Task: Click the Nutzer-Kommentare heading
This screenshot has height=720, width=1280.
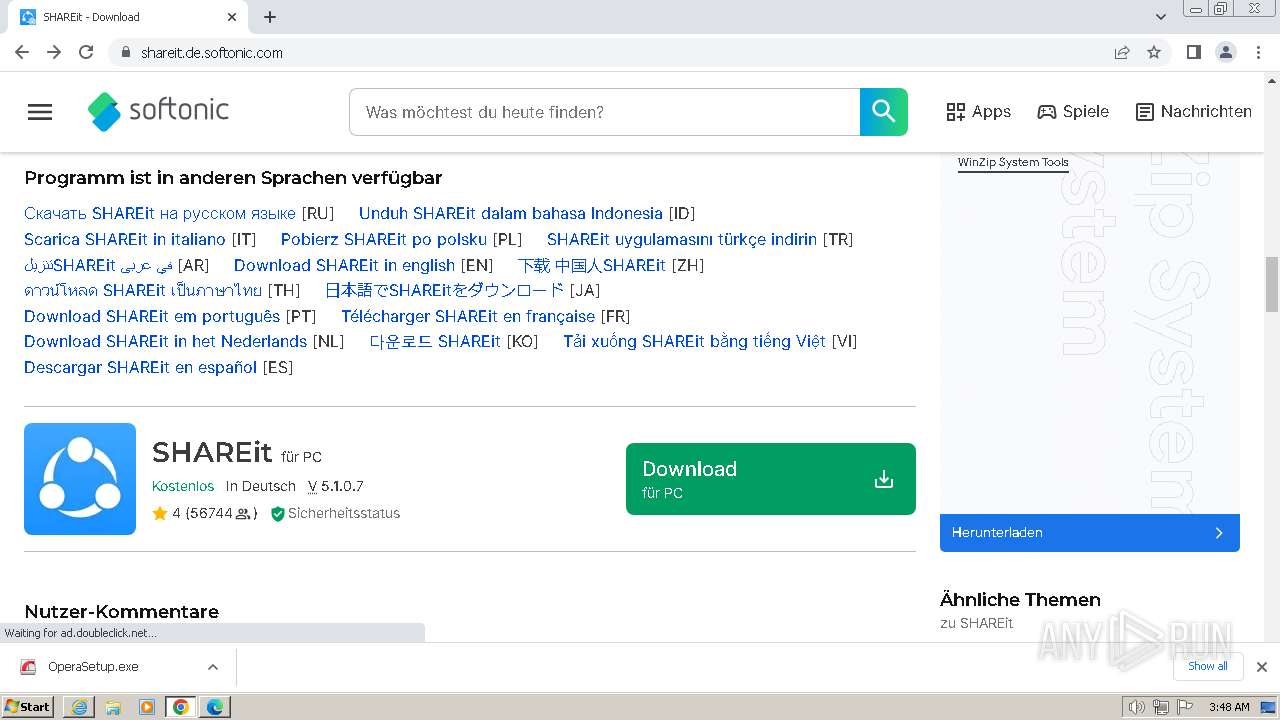Action: [x=122, y=612]
